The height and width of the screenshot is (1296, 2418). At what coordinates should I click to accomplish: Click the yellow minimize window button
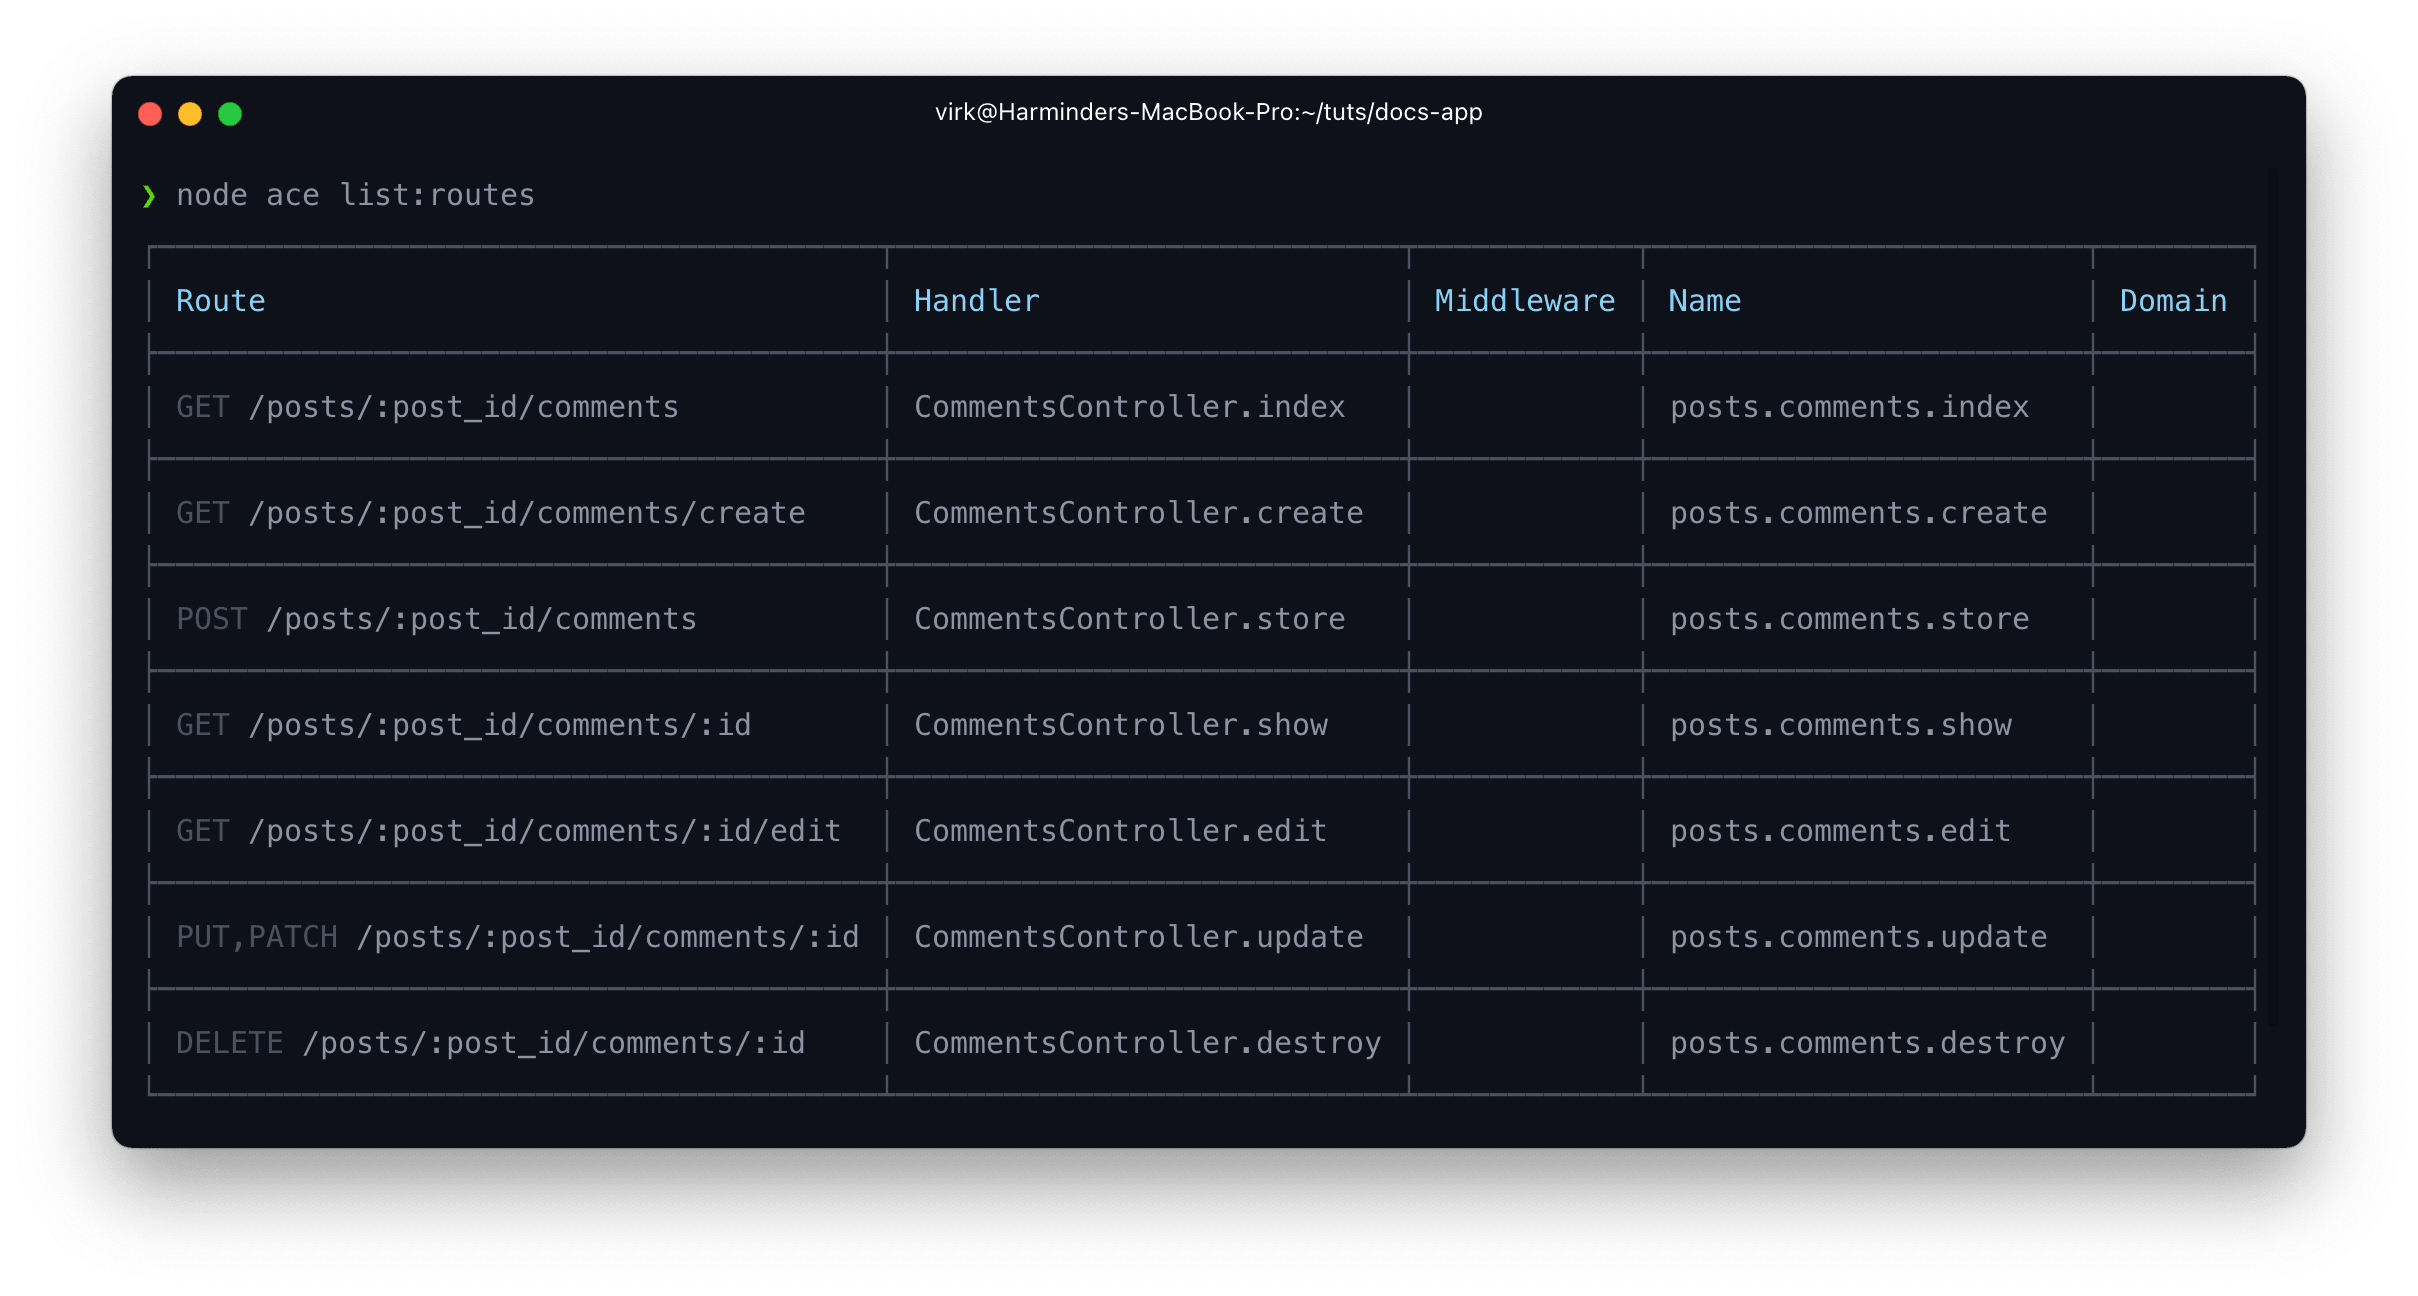(190, 114)
